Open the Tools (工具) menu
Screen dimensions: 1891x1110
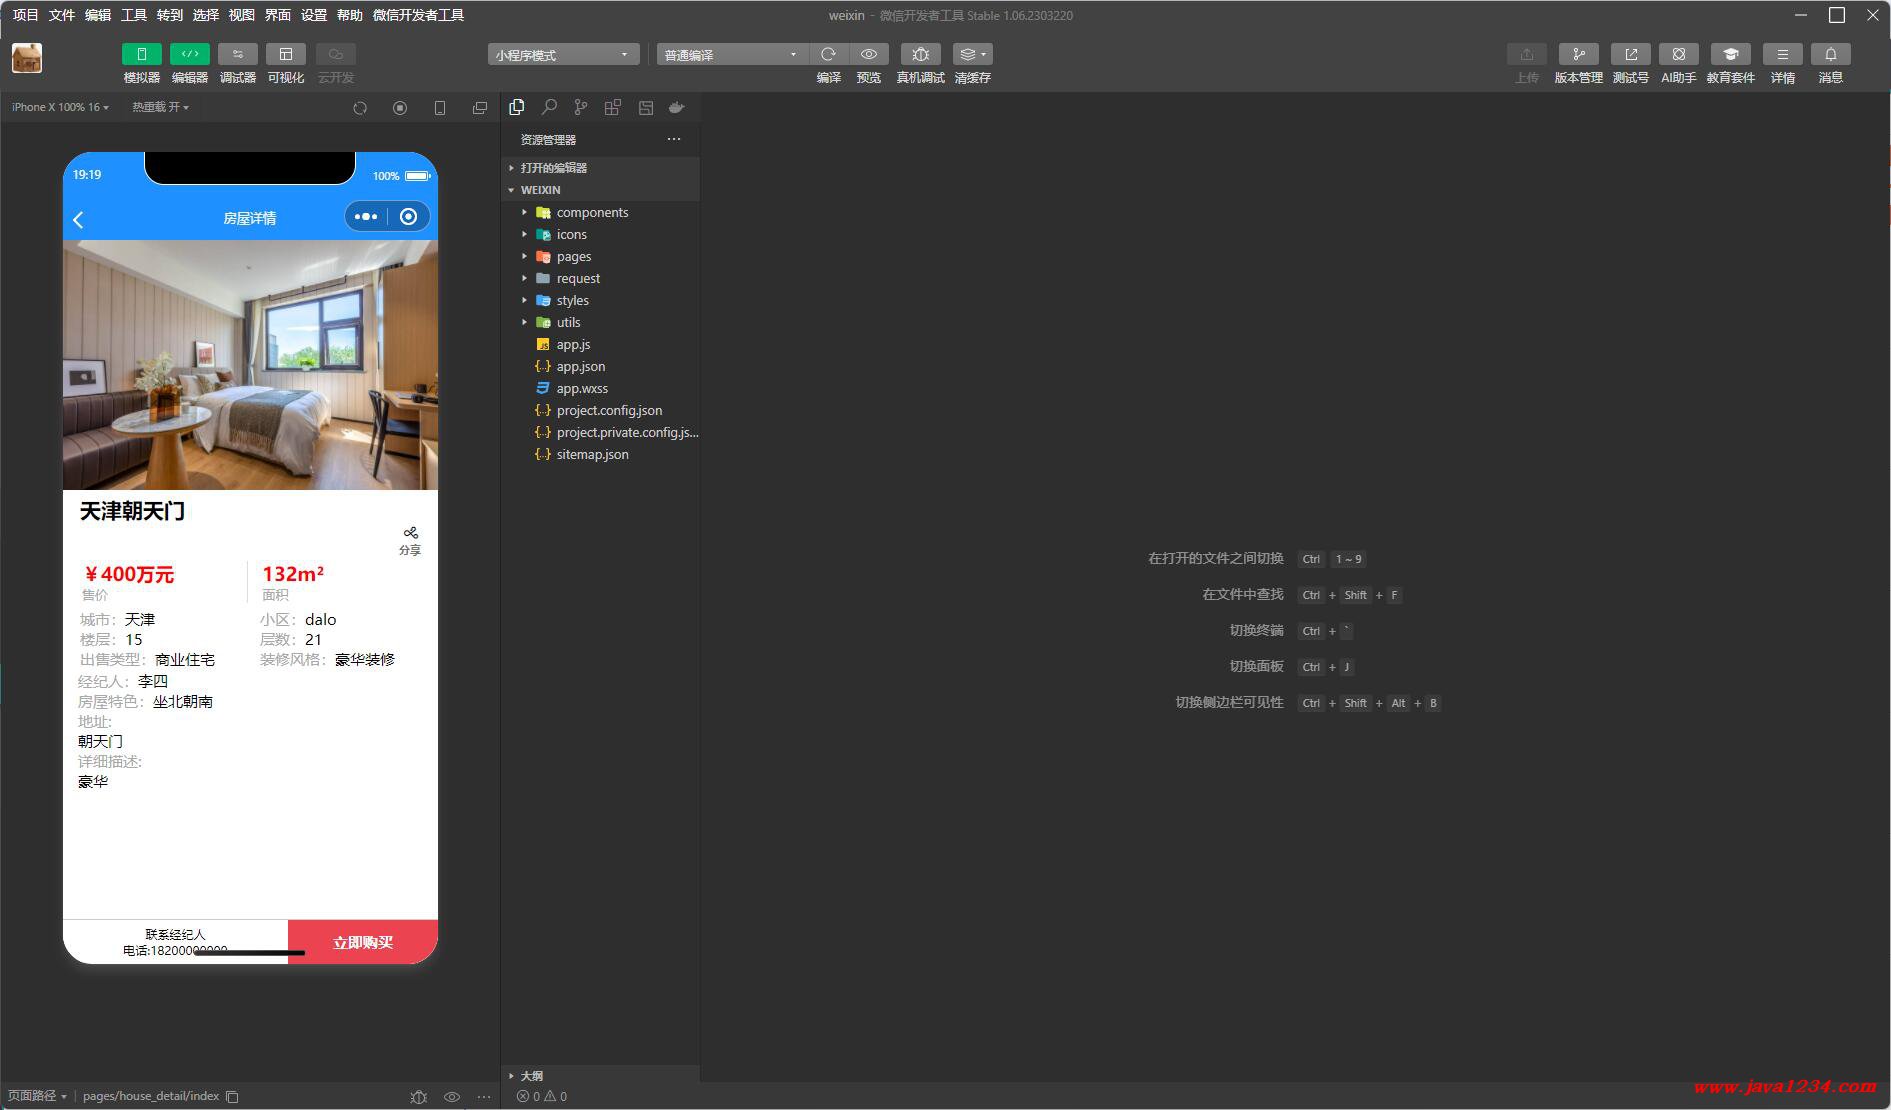pyautogui.click(x=134, y=15)
